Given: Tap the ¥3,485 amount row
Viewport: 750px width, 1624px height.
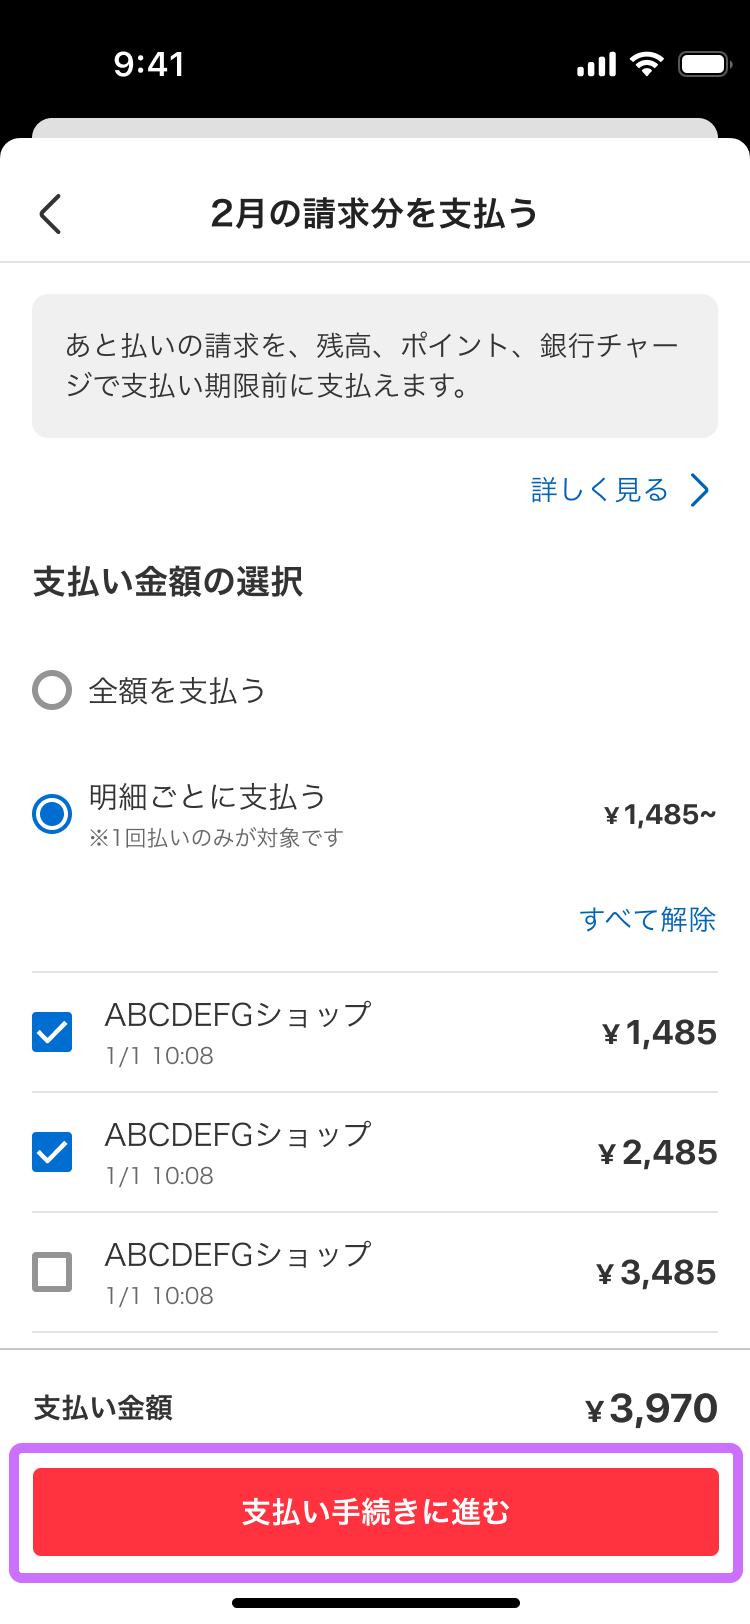Looking at the screenshot, I should (375, 1272).
